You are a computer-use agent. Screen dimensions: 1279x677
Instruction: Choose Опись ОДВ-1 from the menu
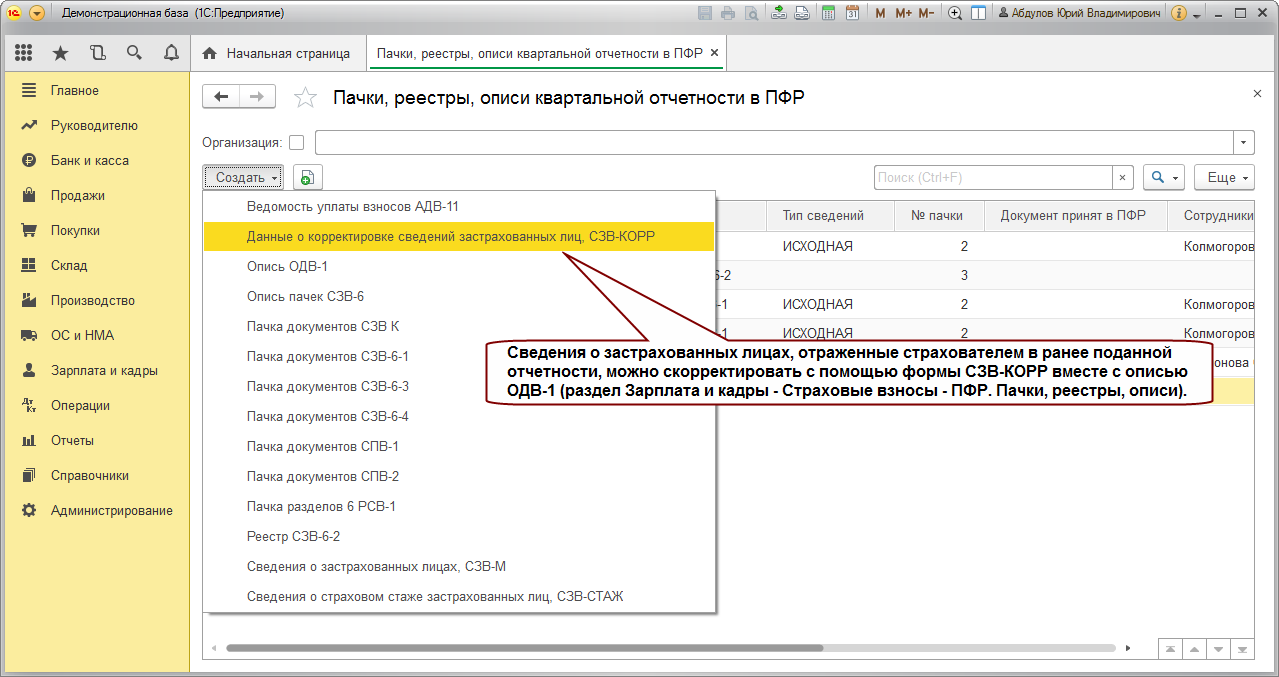point(287,266)
